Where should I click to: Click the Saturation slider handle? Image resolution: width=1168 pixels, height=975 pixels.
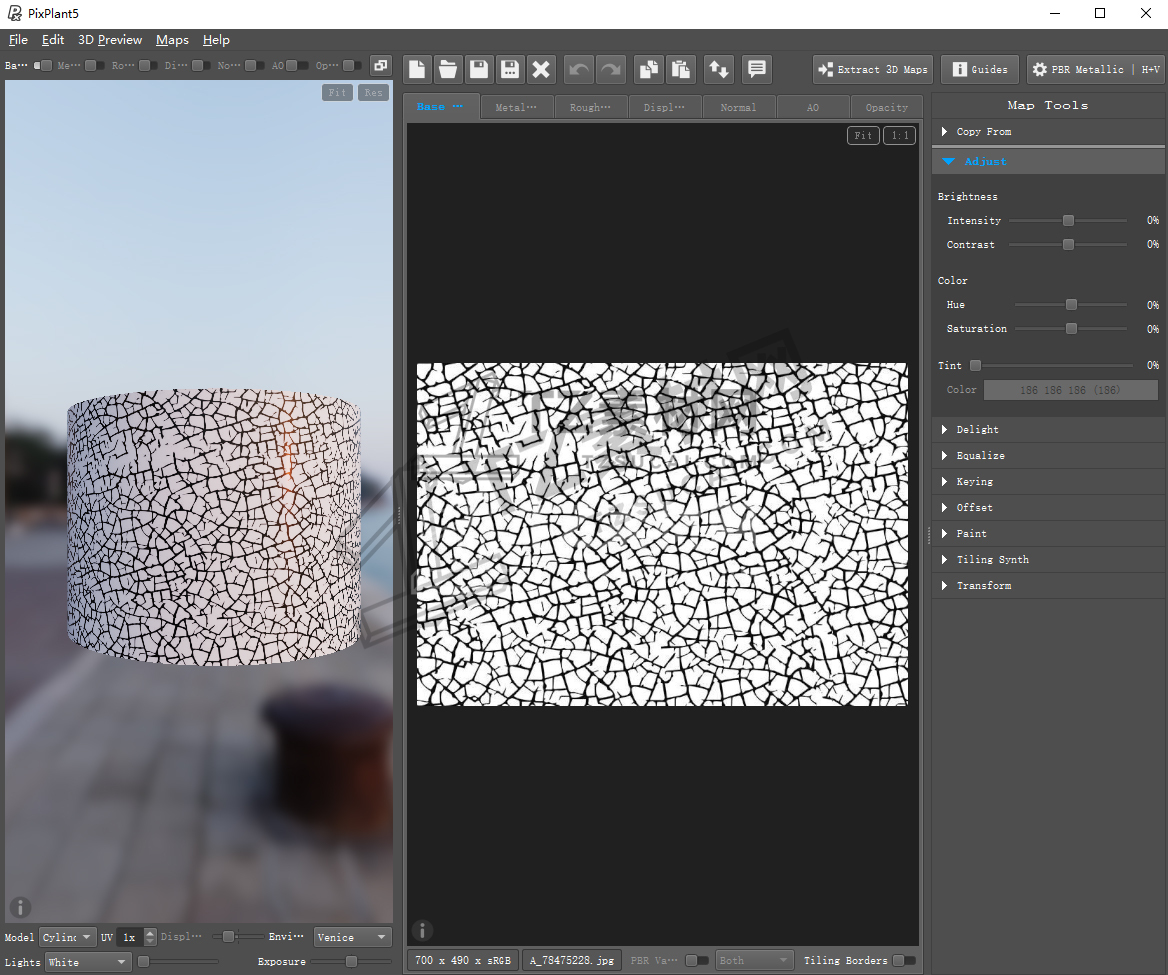[1071, 329]
